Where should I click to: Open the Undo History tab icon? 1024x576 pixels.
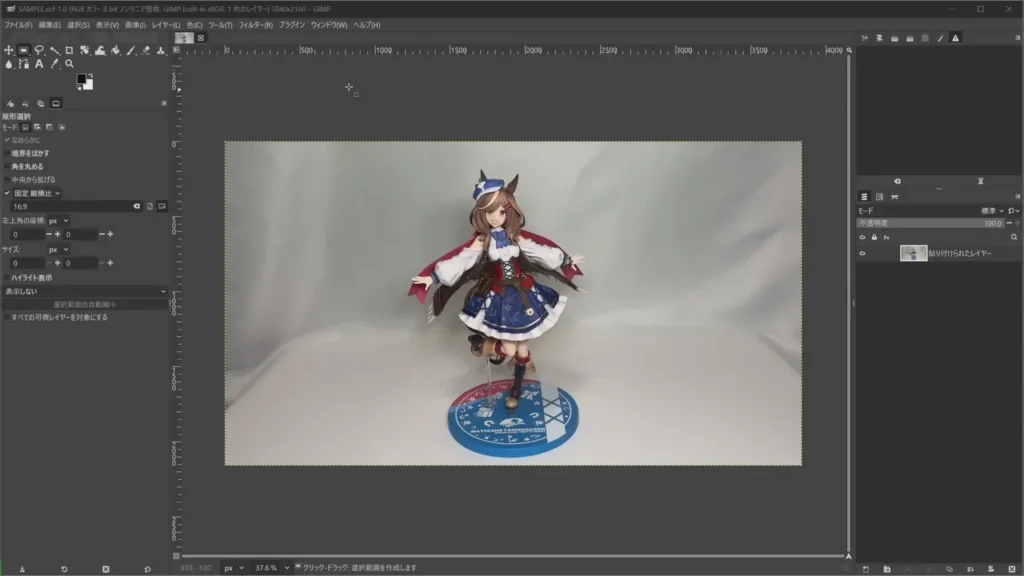25,104
